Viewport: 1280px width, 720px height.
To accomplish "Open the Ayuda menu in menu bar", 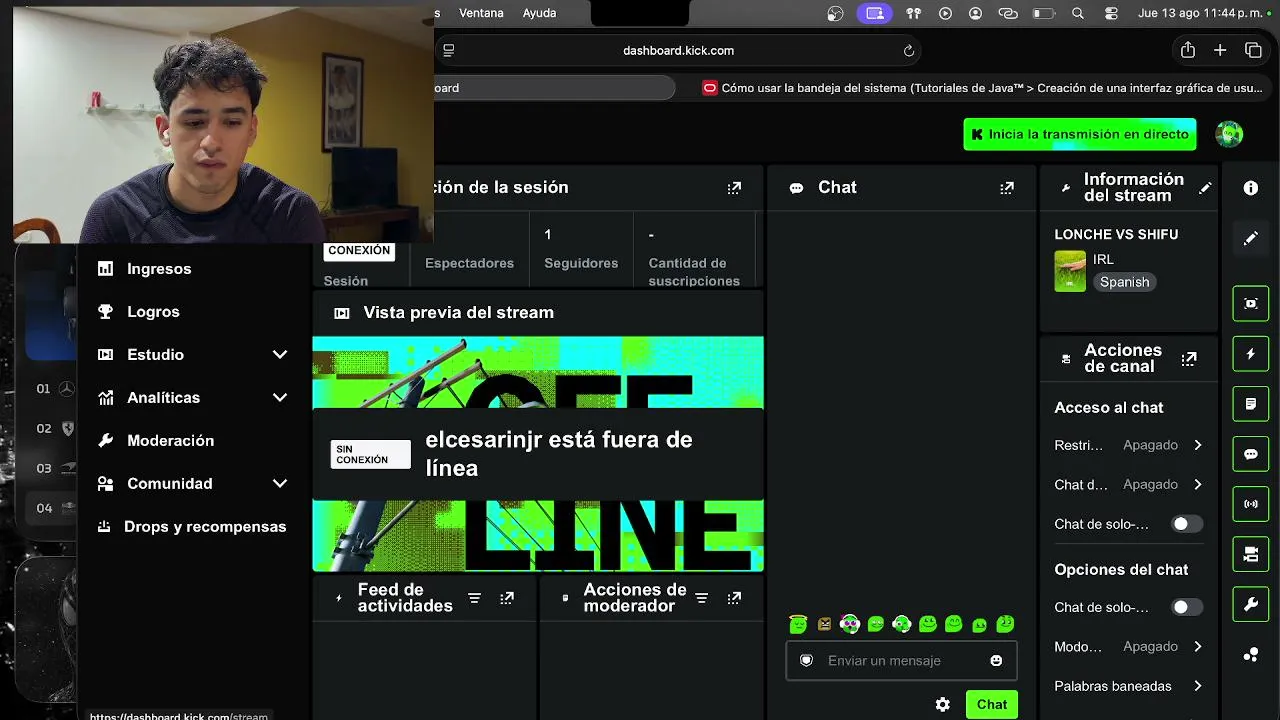I will (x=539, y=13).
